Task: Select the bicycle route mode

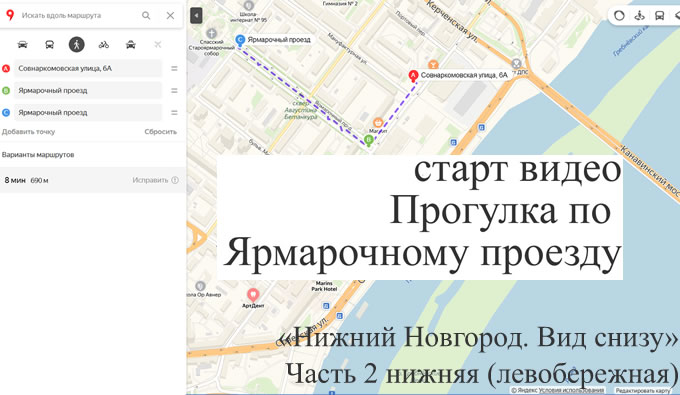Action: [x=104, y=45]
